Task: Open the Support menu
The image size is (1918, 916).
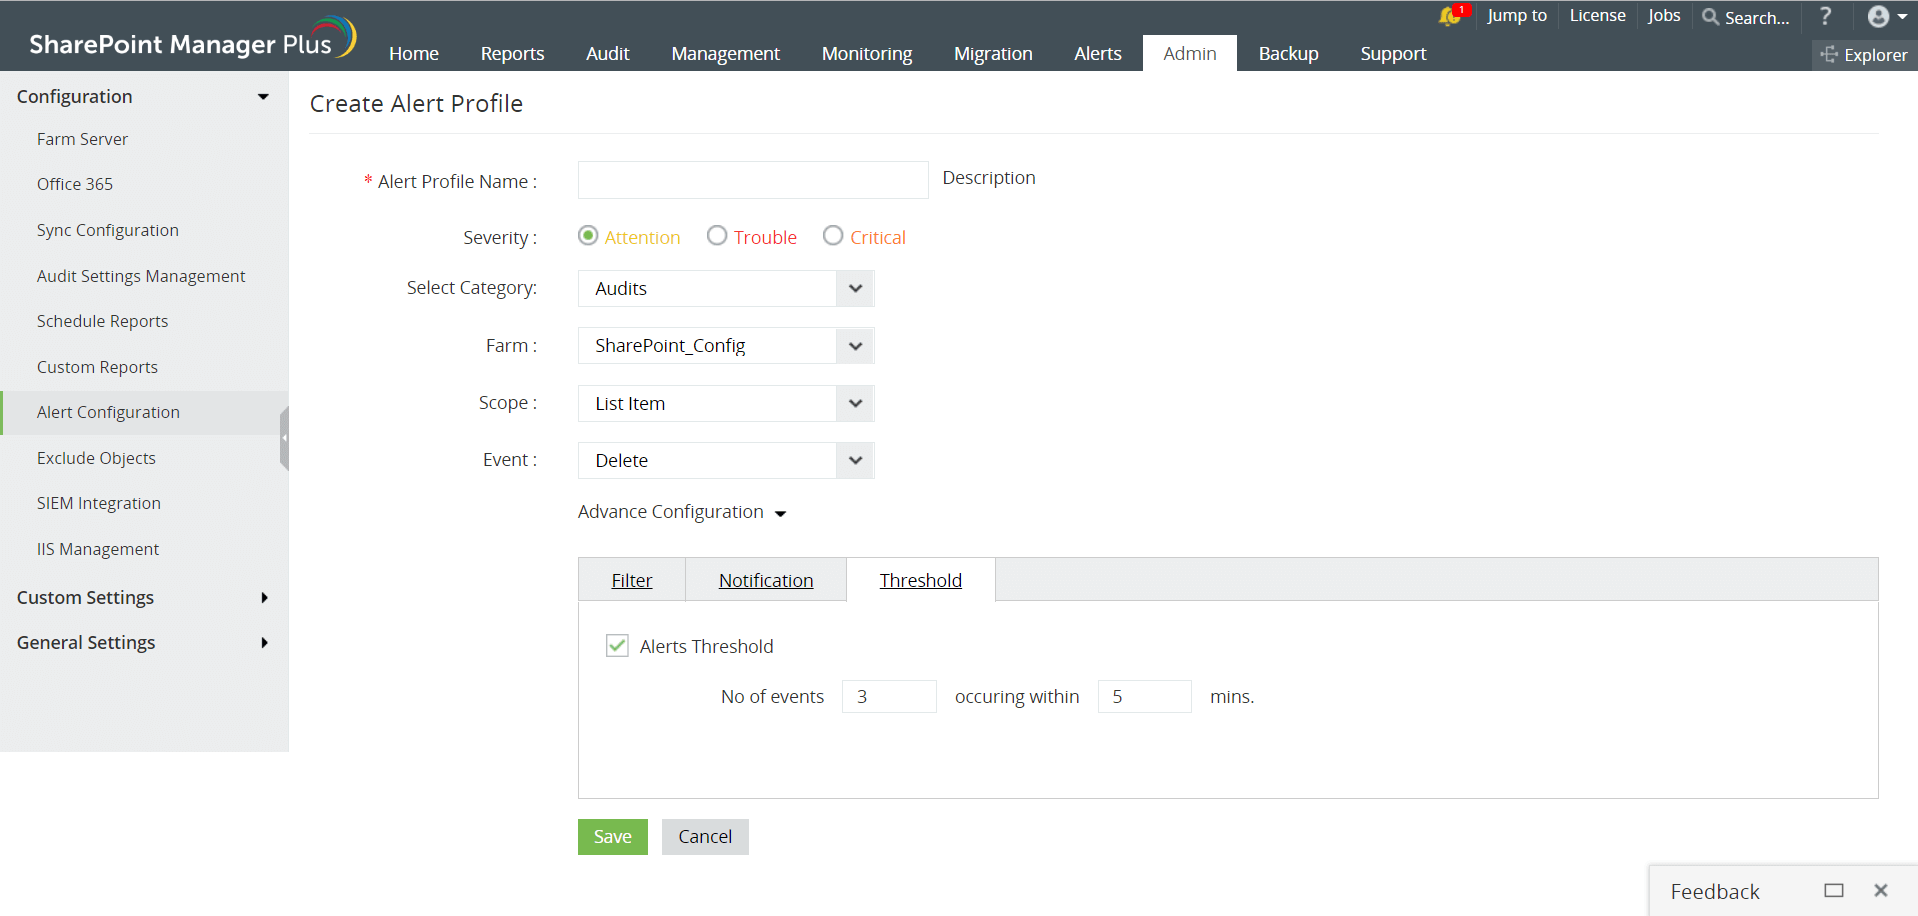Action: pyautogui.click(x=1394, y=54)
